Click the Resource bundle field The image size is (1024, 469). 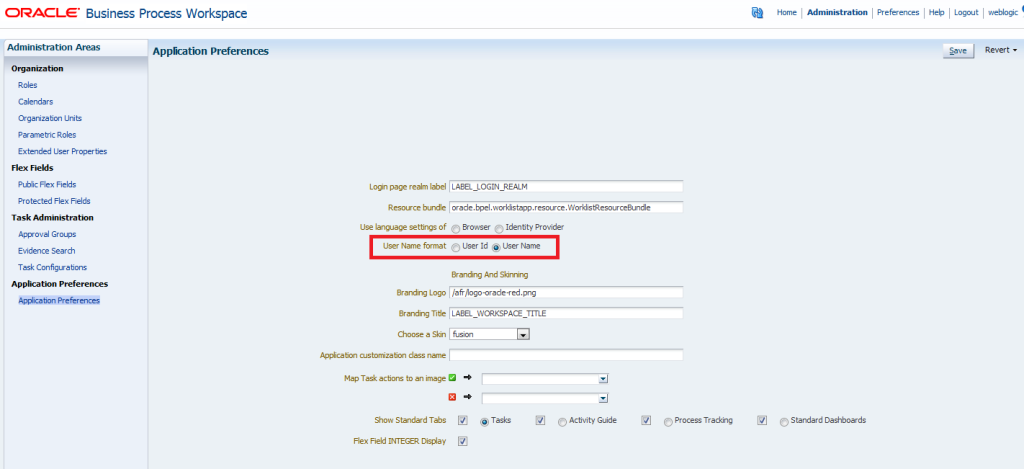(x=566, y=207)
